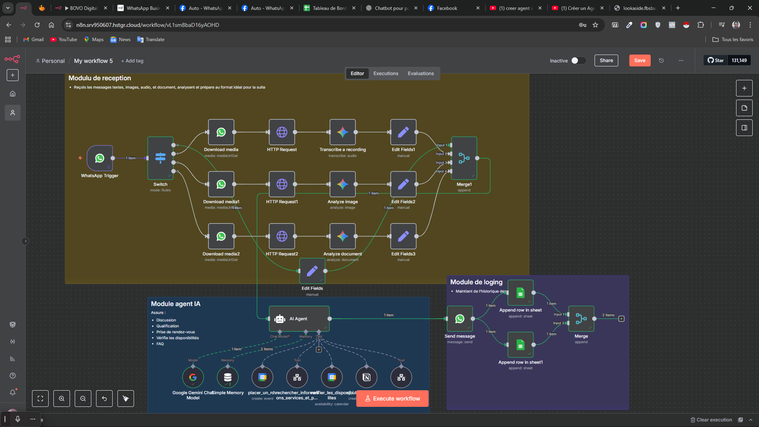The width and height of the screenshot is (759, 427).
Task: Open the Share dialog
Action: click(x=606, y=60)
